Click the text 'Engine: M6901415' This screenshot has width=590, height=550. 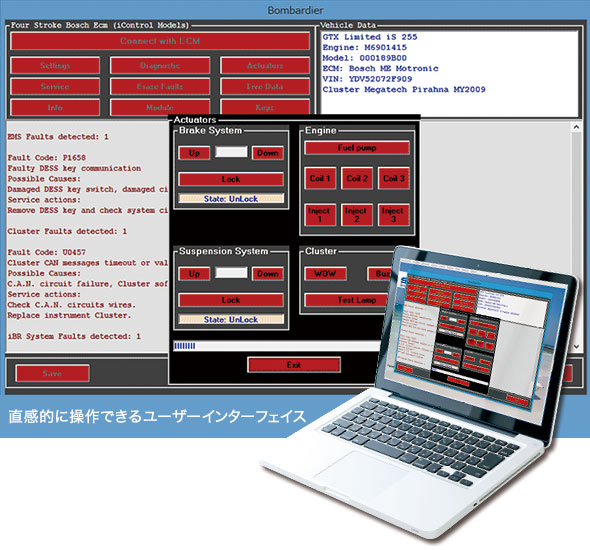pos(365,47)
